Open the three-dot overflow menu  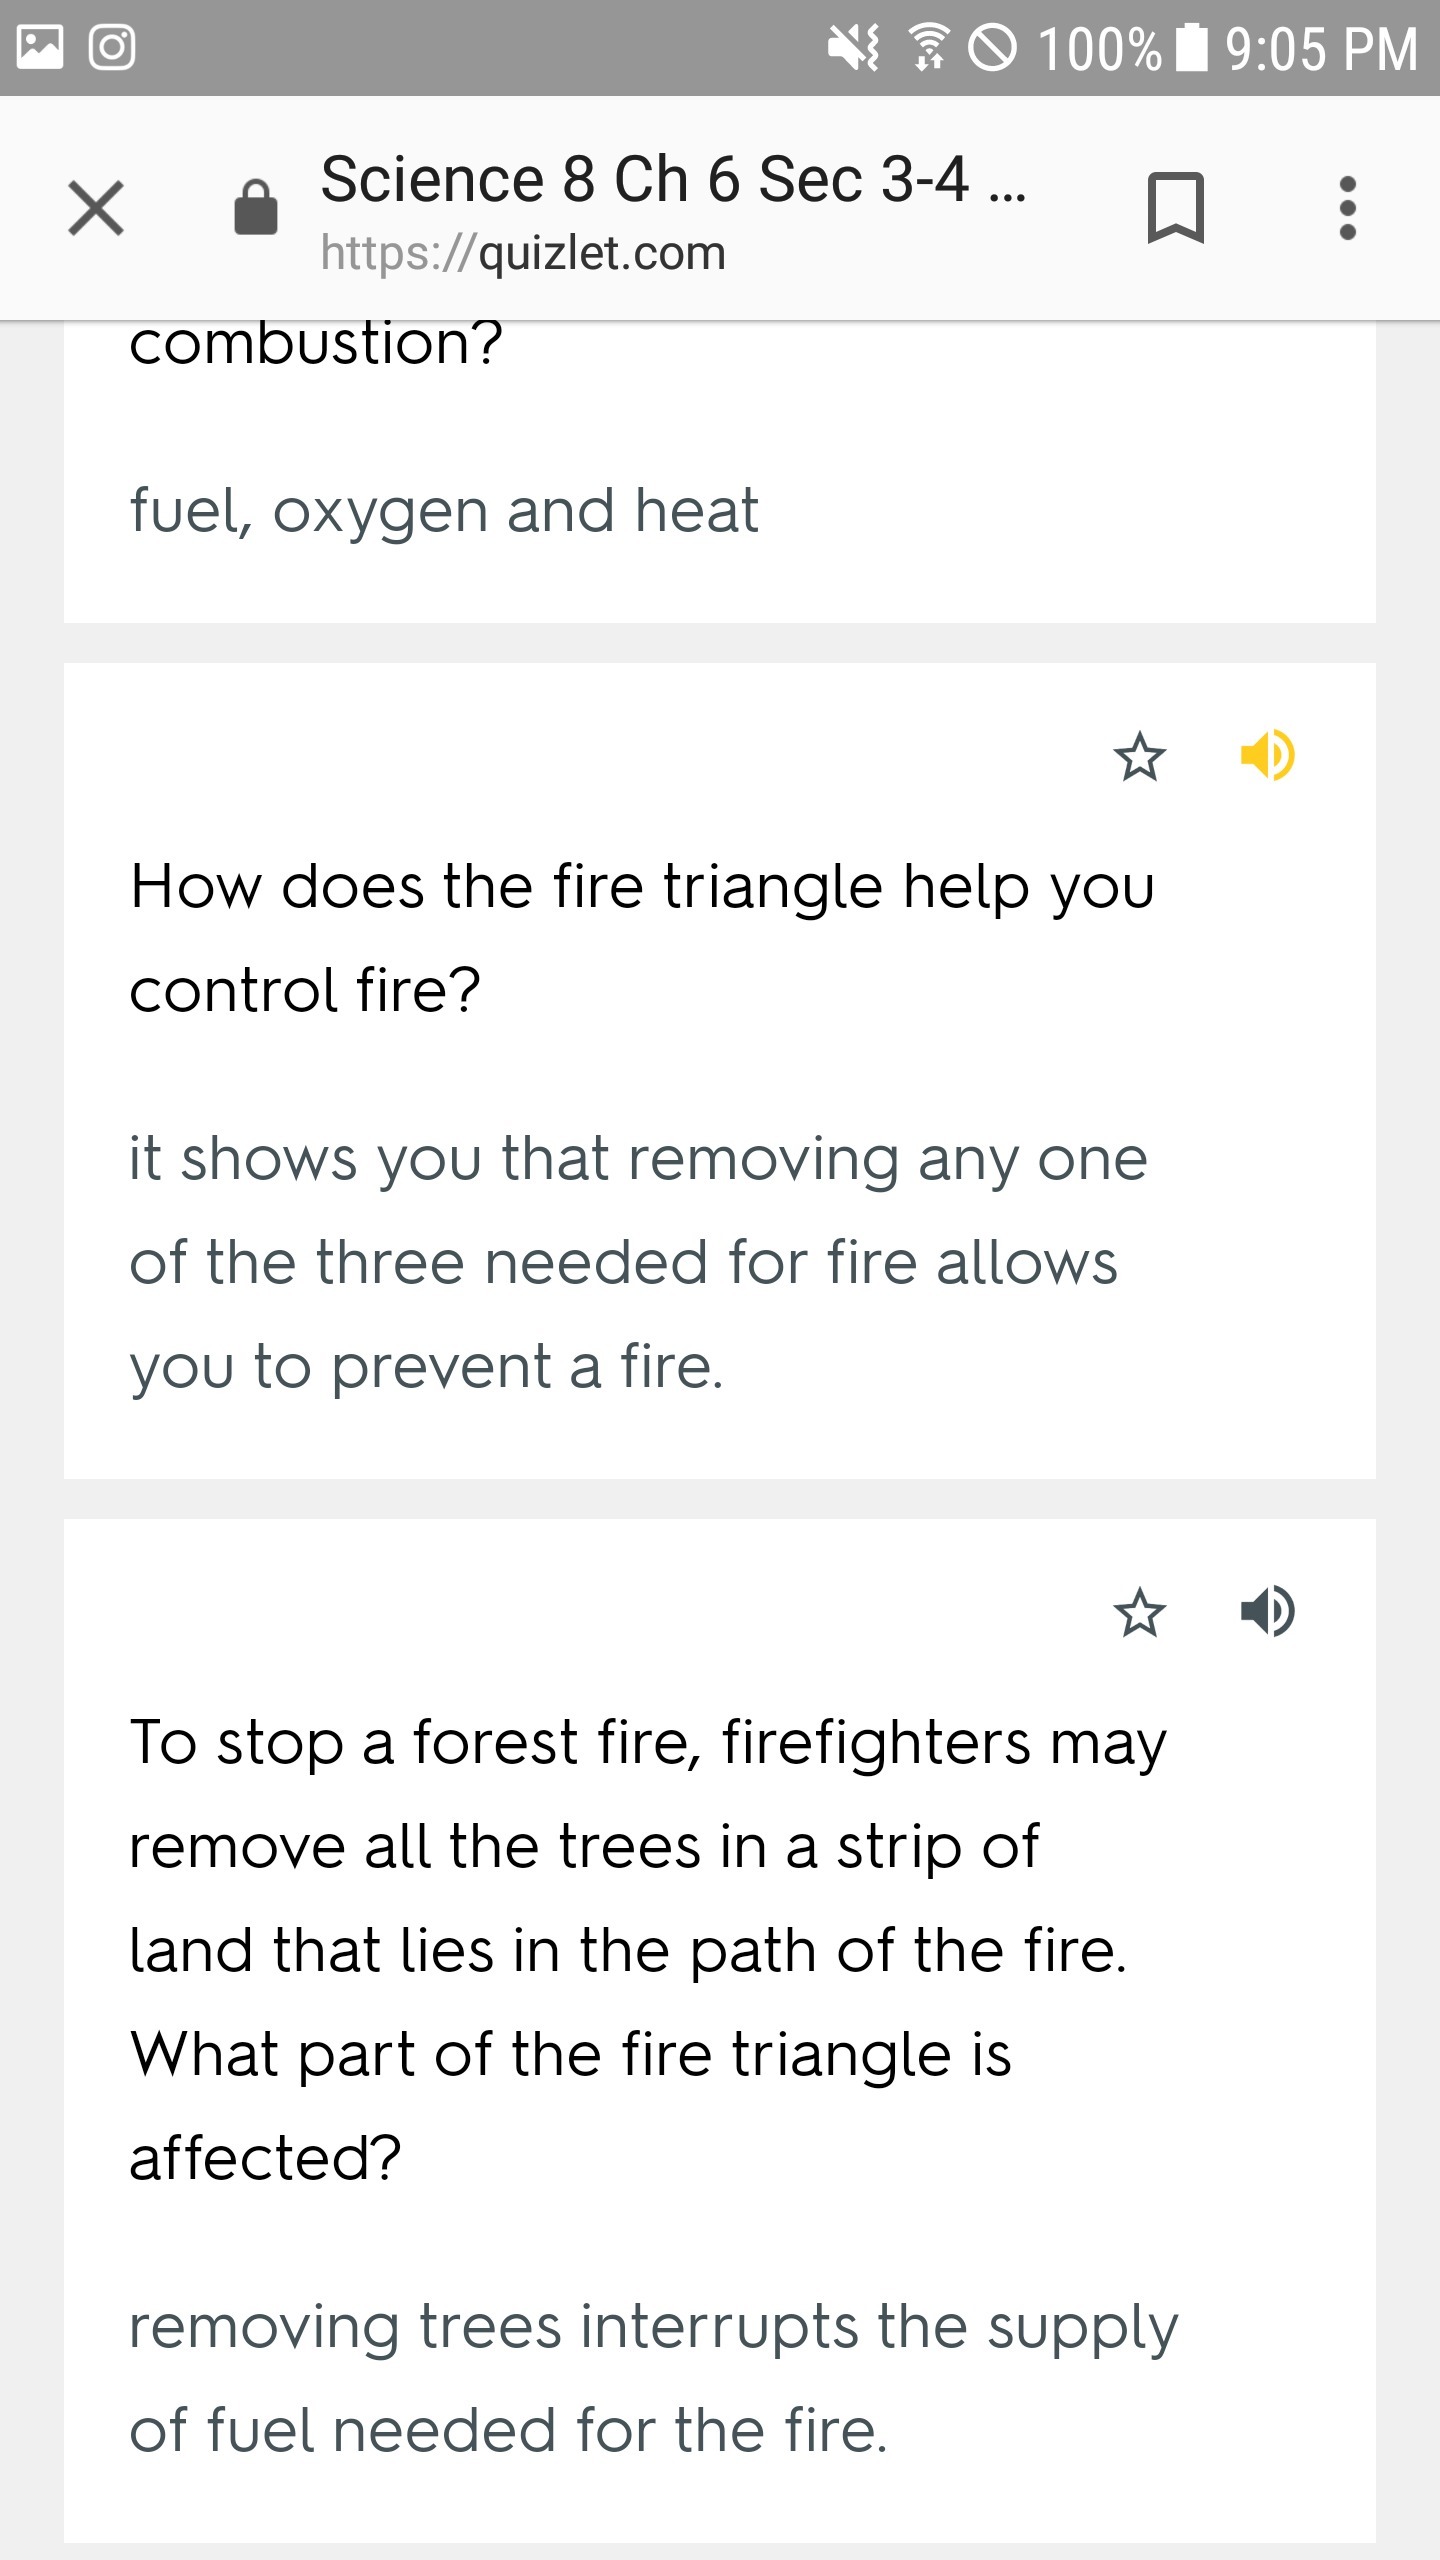pyautogui.click(x=1347, y=208)
